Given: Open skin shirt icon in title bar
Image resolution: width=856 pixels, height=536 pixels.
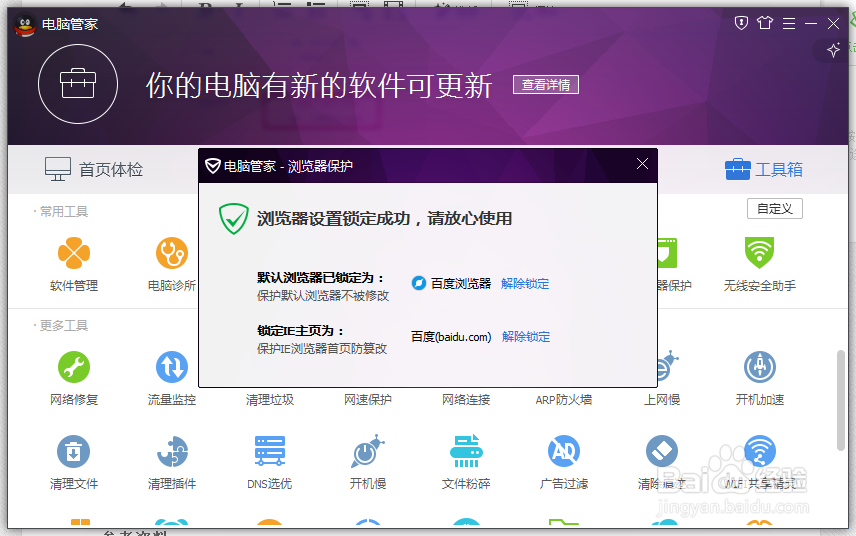Looking at the screenshot, I should (765, 23).
